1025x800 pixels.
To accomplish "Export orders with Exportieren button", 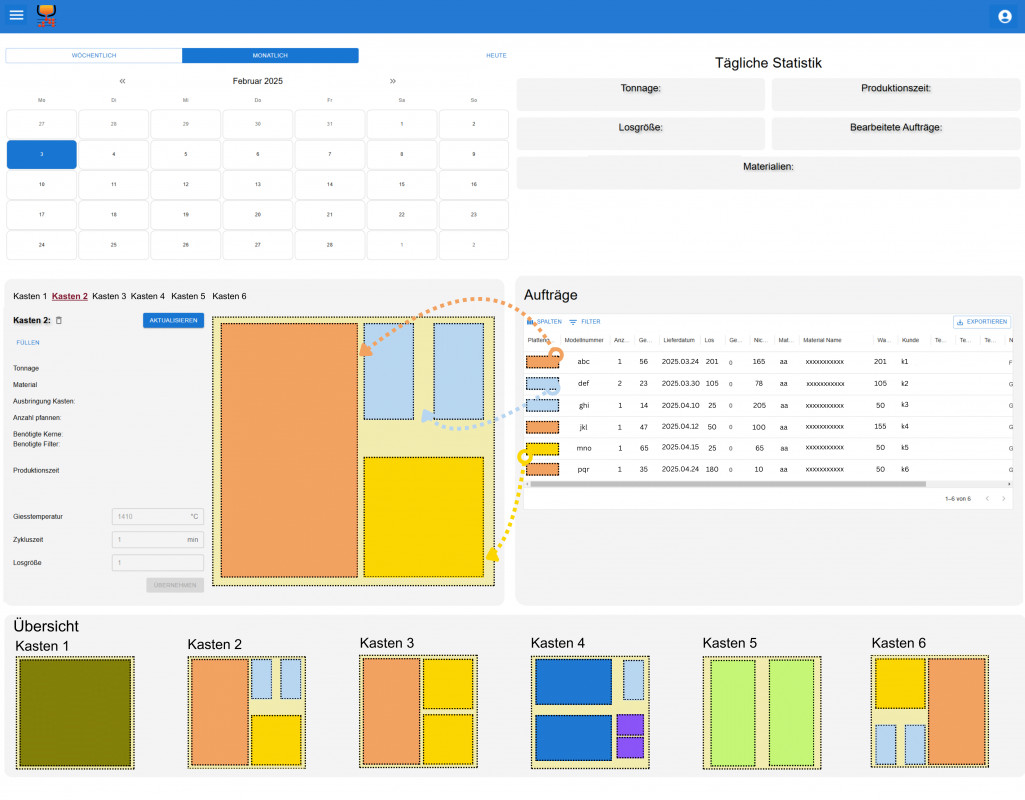I will pos(982,322).
